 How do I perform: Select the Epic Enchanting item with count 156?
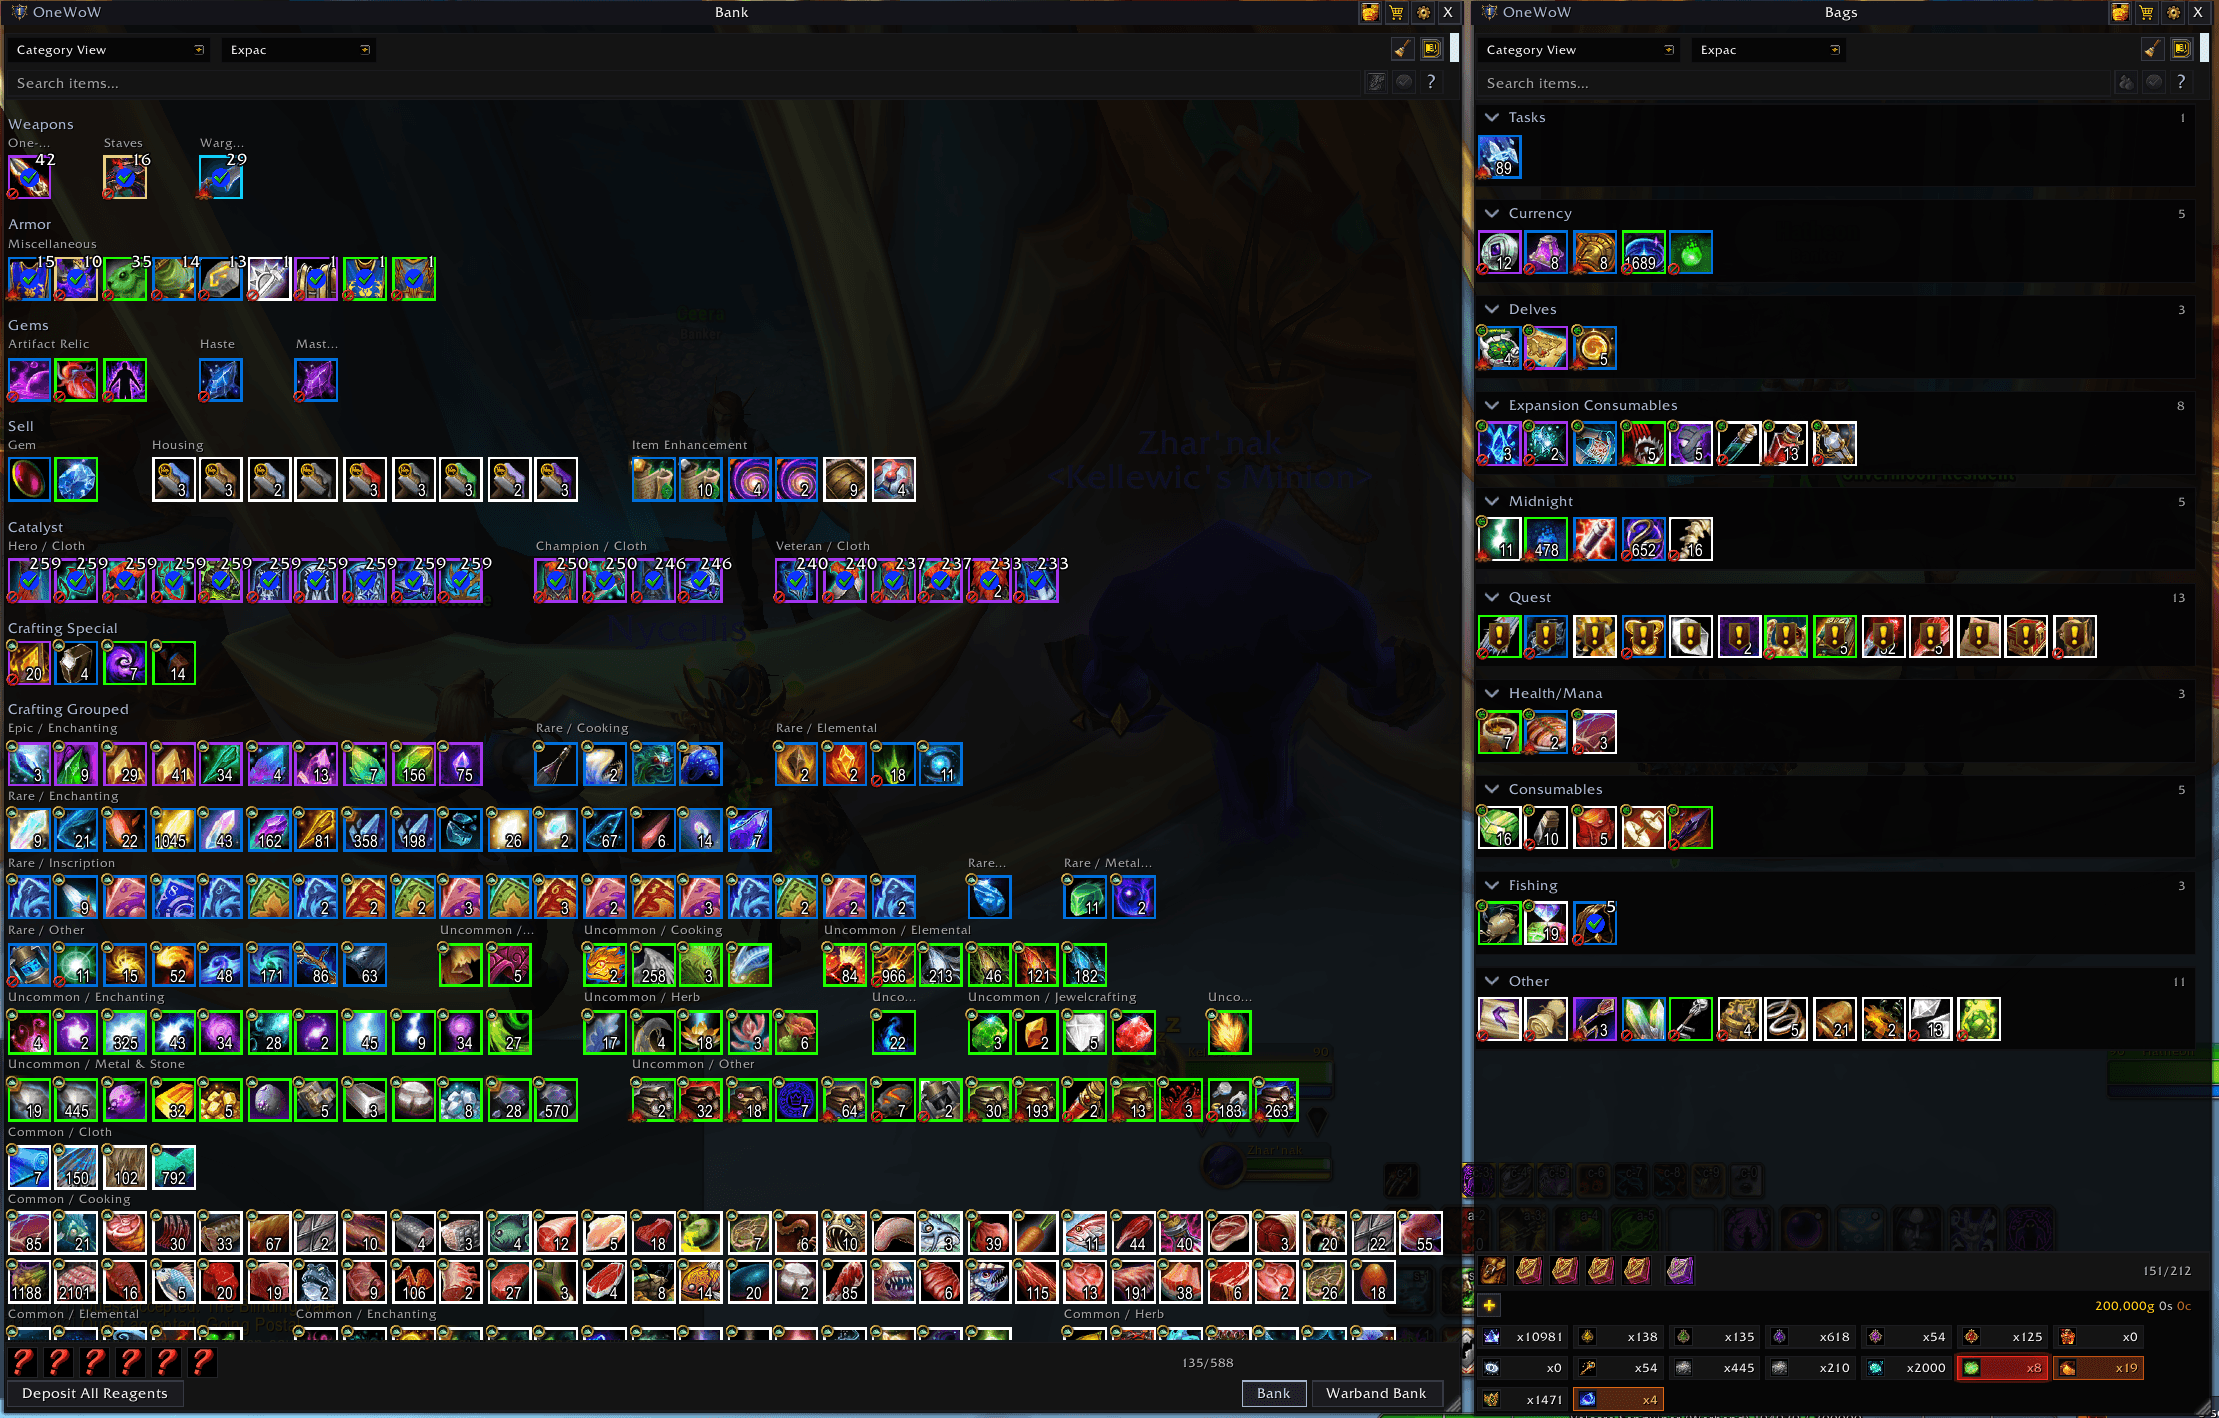click(413, 764)
